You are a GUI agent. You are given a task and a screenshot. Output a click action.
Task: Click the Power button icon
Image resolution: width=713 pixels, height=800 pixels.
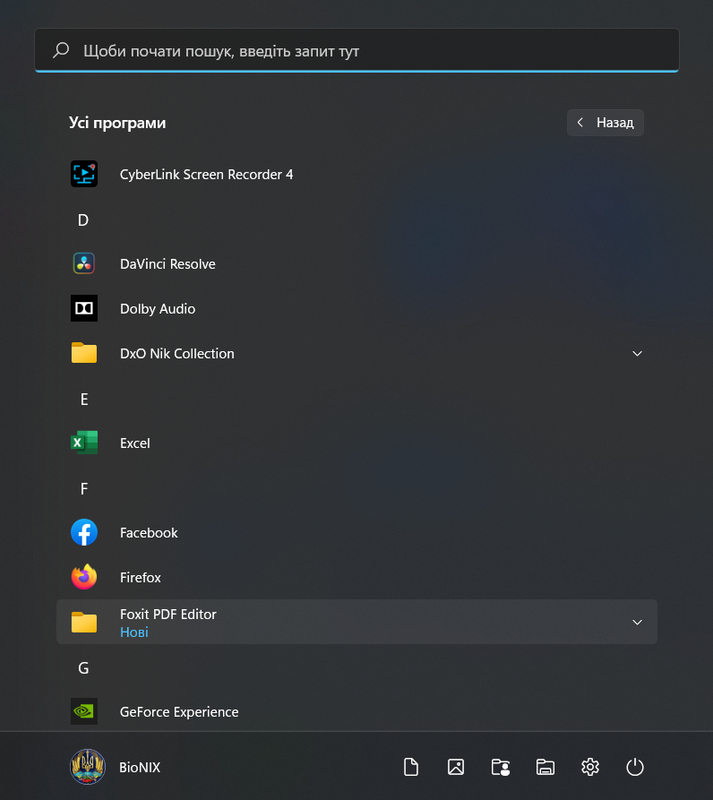coord(635,767)
